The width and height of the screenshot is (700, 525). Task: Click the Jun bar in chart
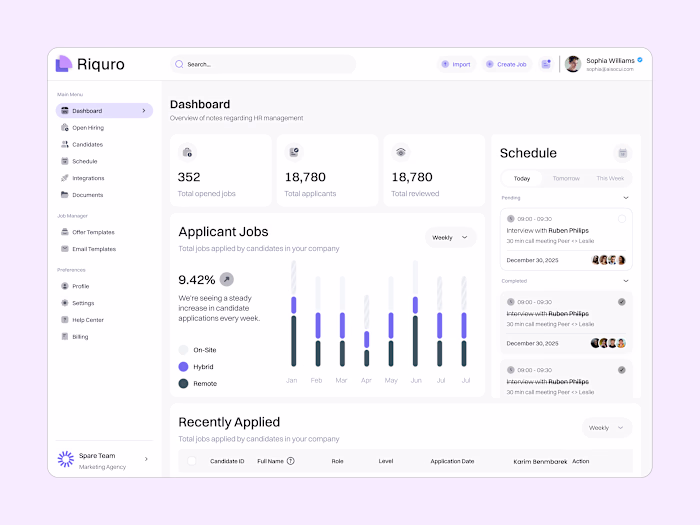[415, 314]
